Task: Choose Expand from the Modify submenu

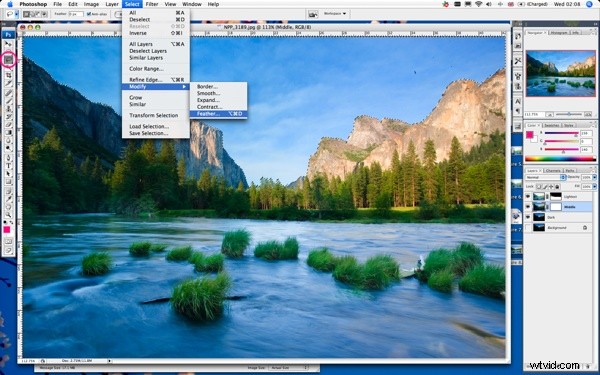Action: click(x=218, y=100)
